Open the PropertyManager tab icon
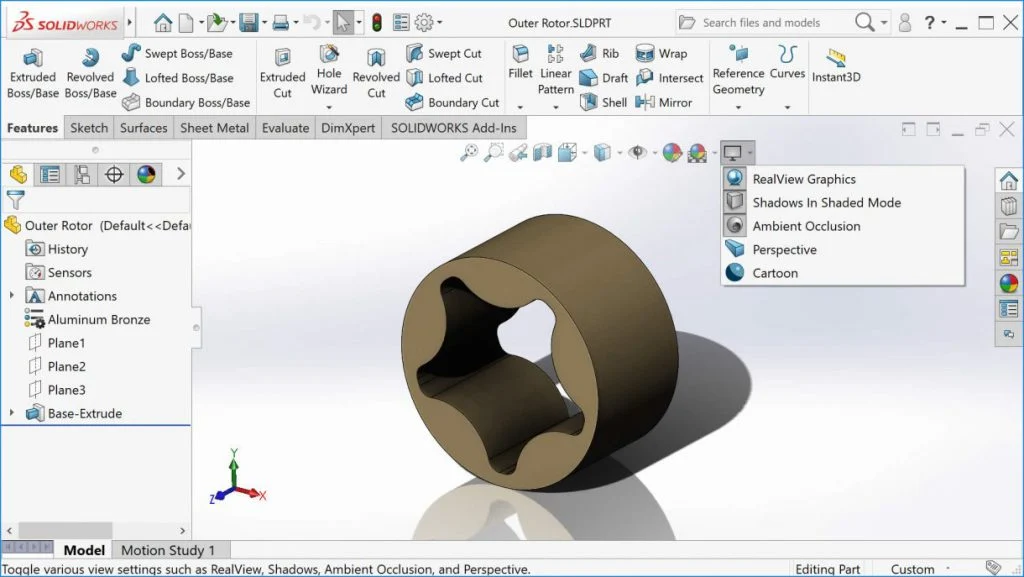Screen dimensions: 1024x577 (x=50, y=174)
